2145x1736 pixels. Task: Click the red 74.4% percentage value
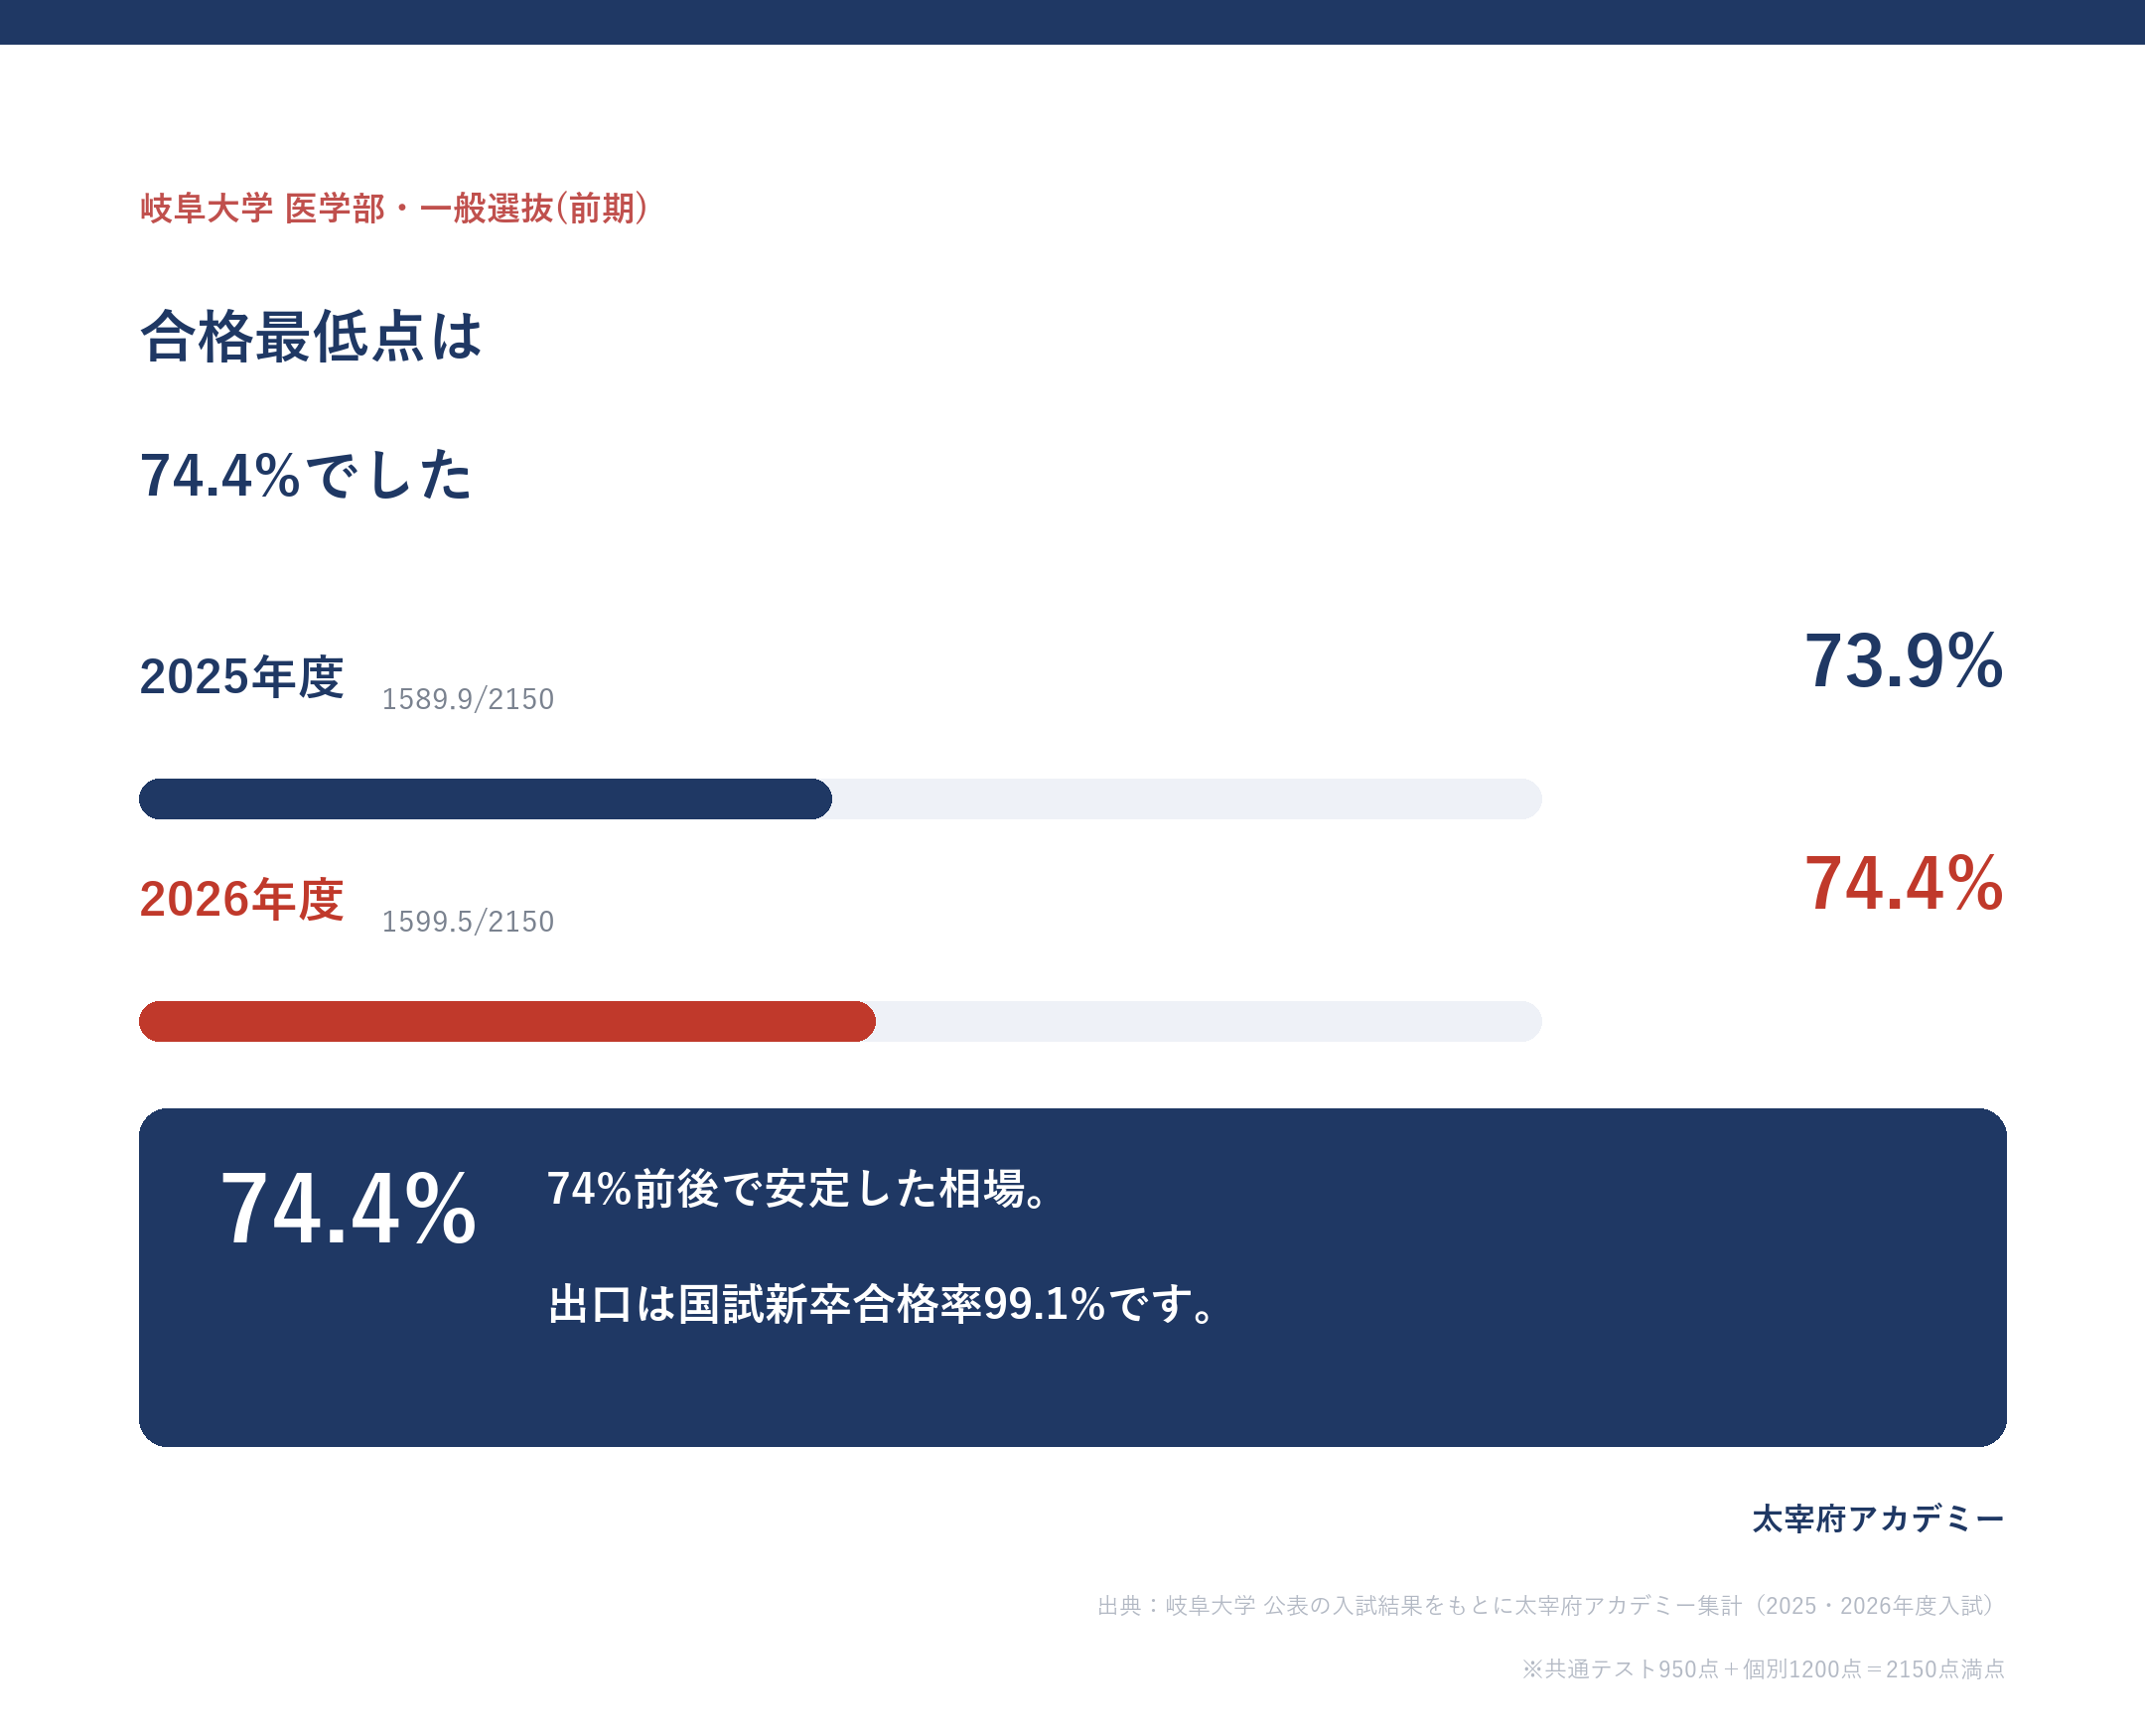(x=1903, y=884)
